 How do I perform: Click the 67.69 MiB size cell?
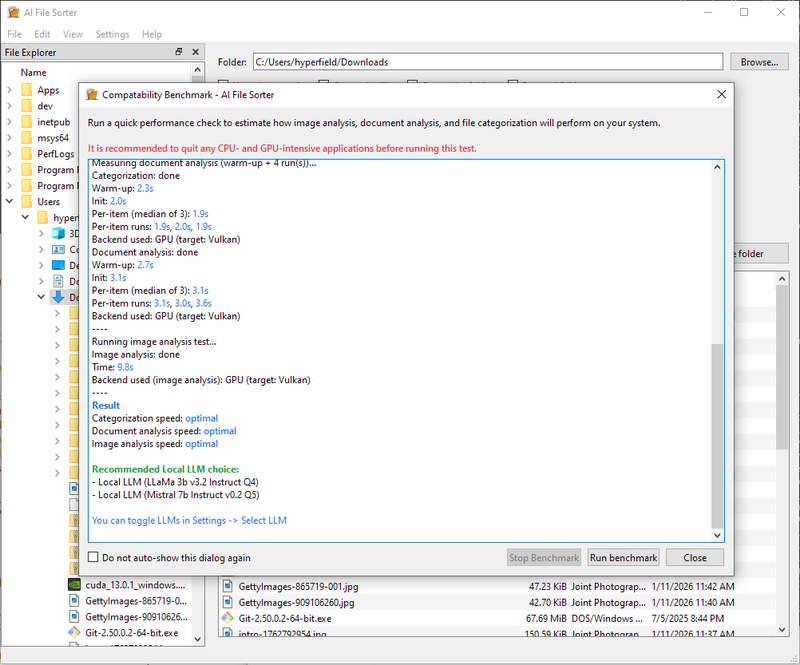[546, 618]
